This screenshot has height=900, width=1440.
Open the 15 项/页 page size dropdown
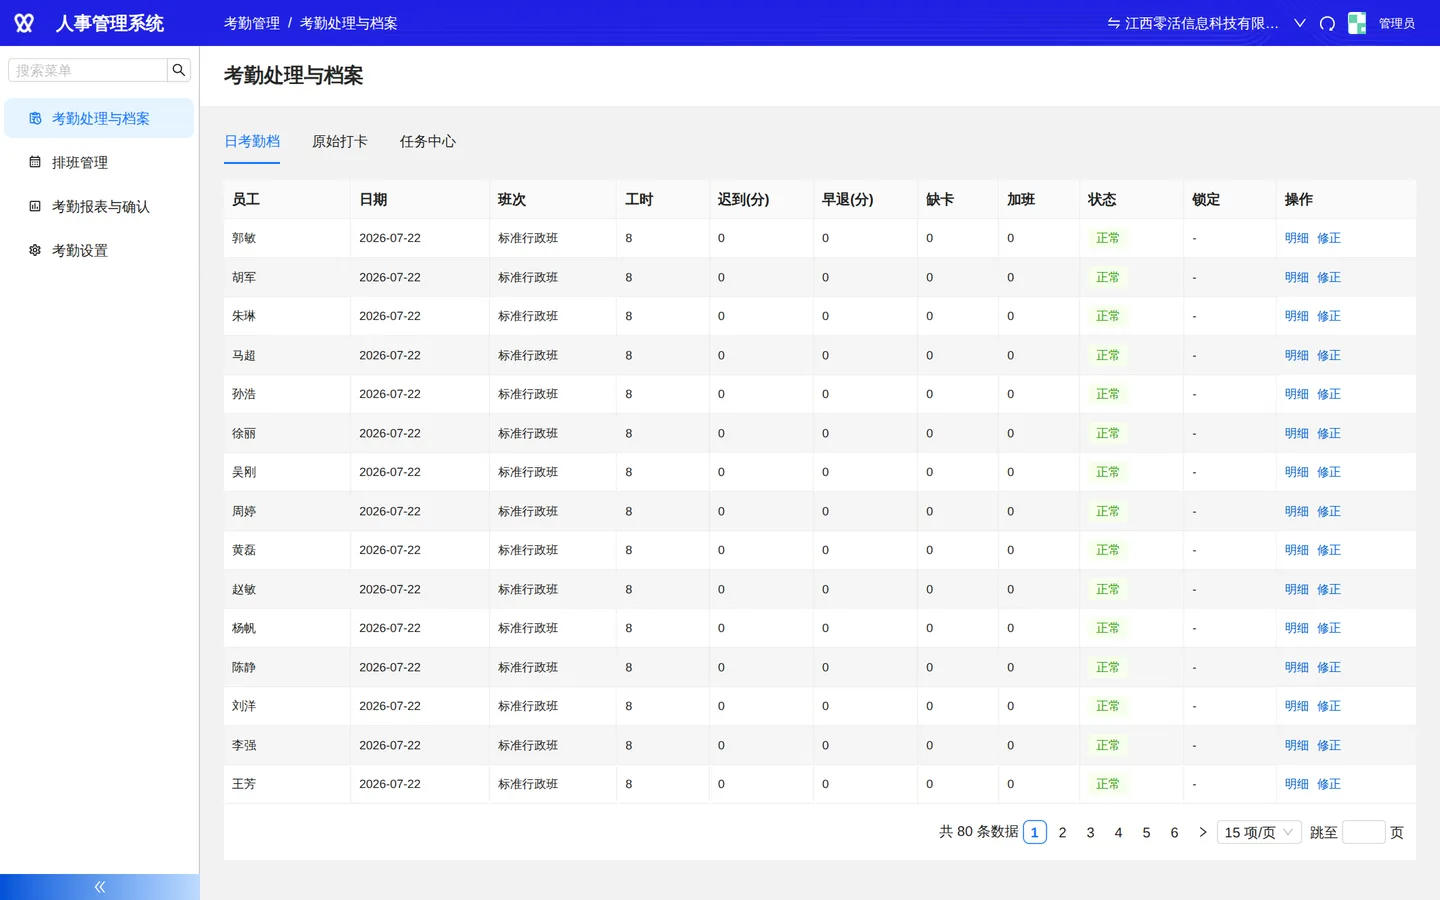pyautogui.click(x=1259, y=832)
